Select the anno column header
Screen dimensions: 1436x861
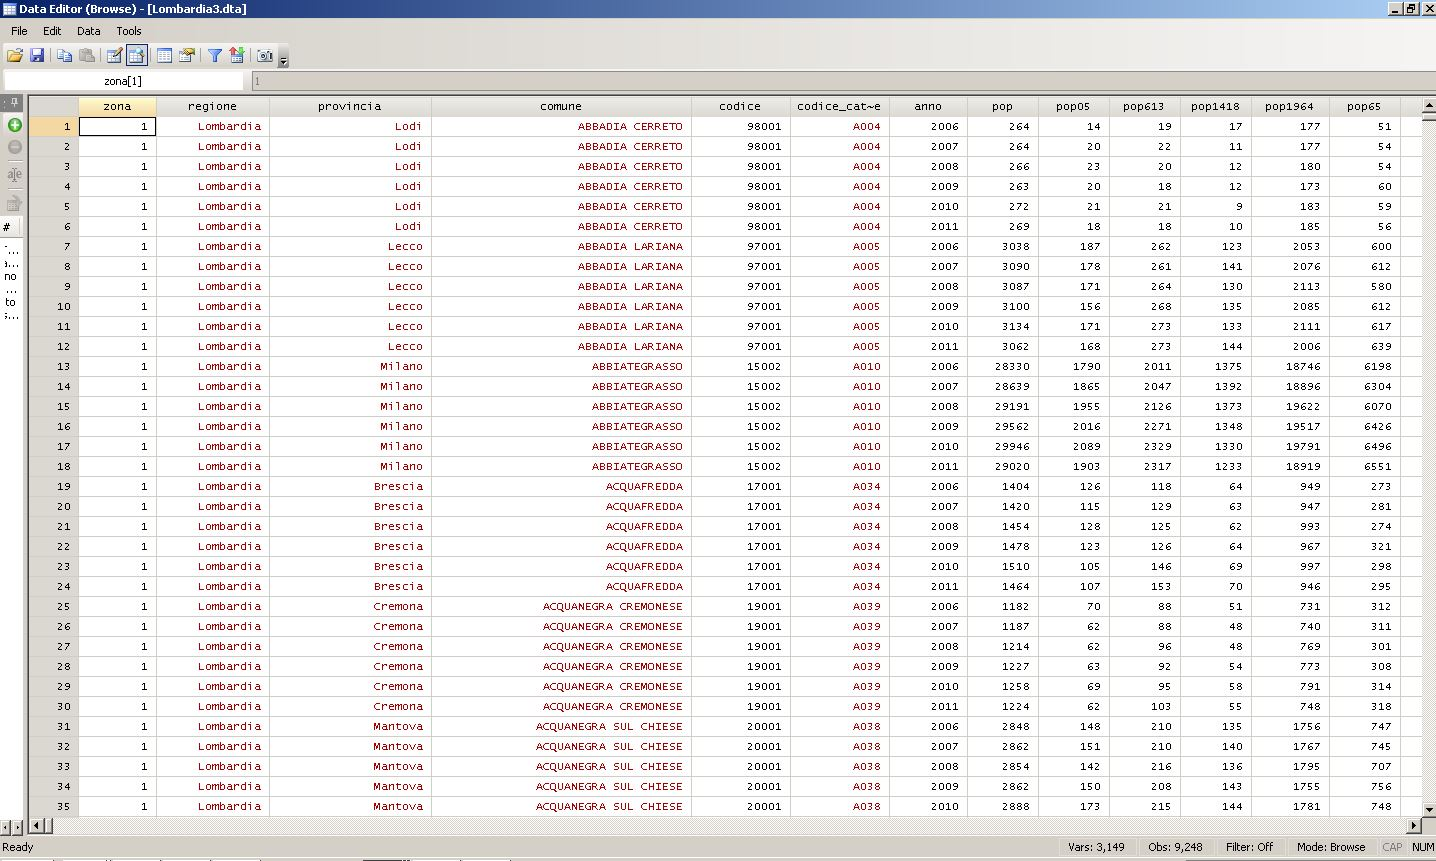click(x=927, y=106)
